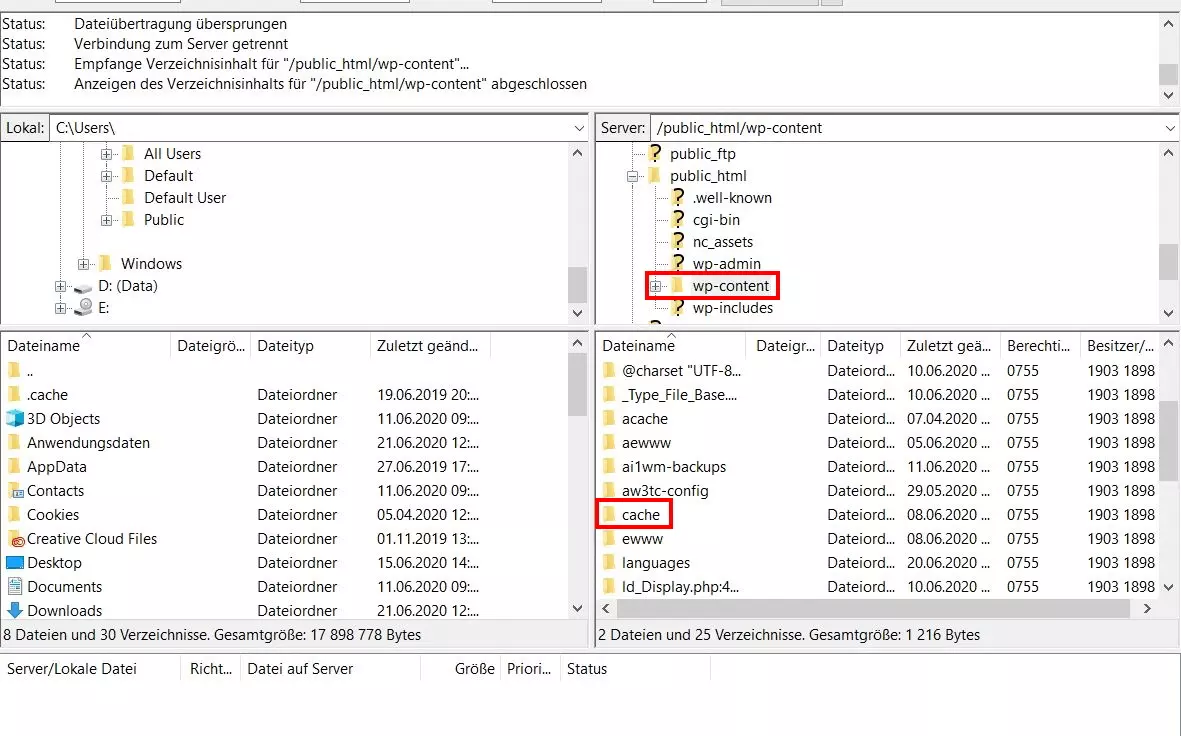Click the Documents icon in local list

(x=14, y=586)
